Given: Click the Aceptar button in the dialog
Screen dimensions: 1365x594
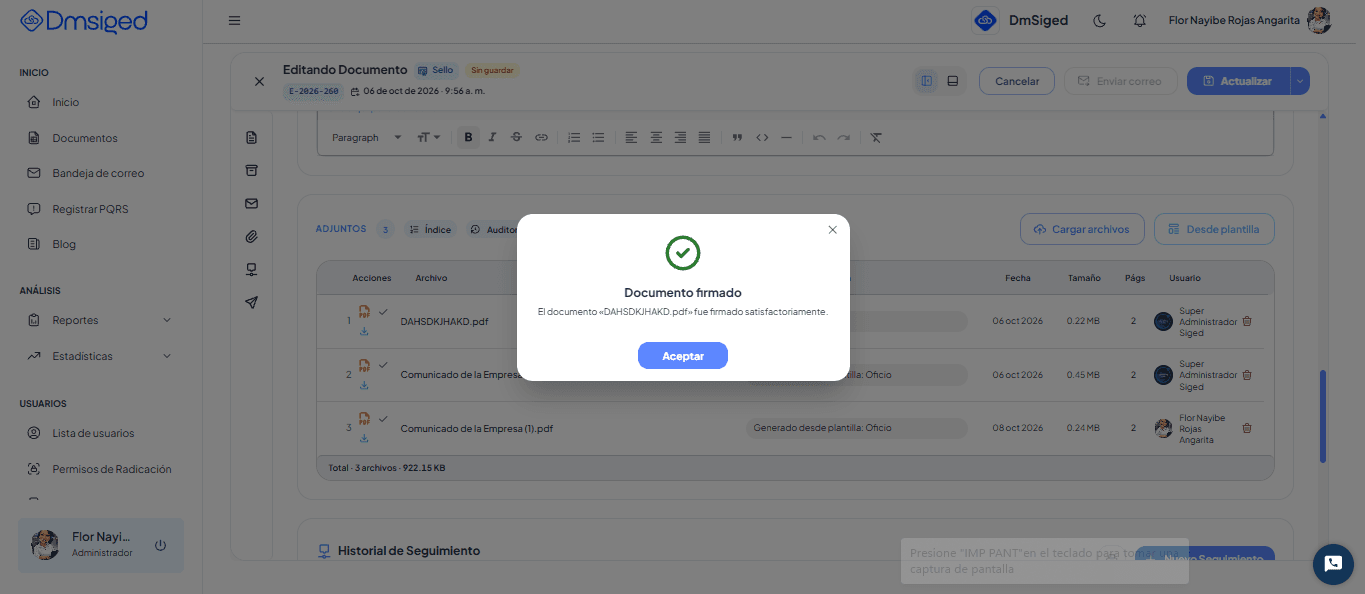Looking at the screenshot, I should (x=682, y=356).
